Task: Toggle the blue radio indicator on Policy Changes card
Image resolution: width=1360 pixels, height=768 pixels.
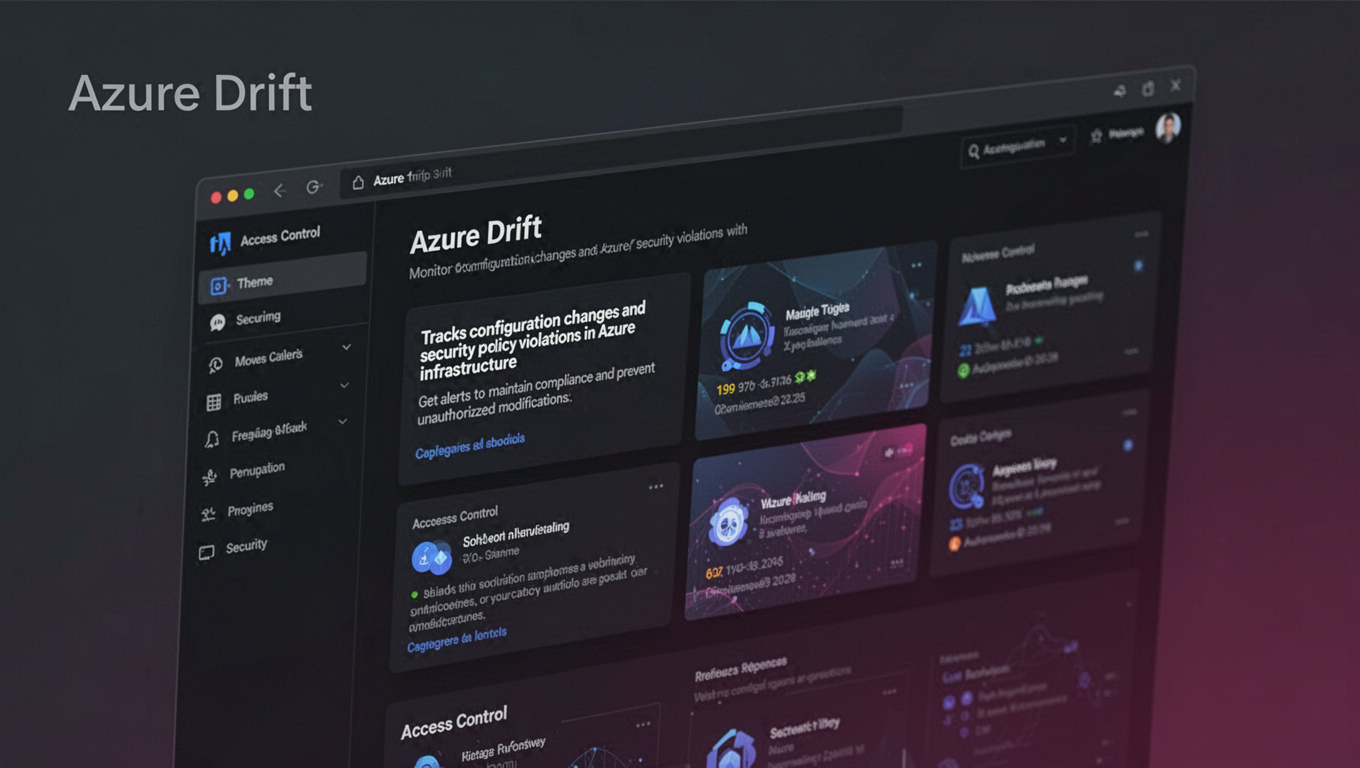Action: [1137, 265]
